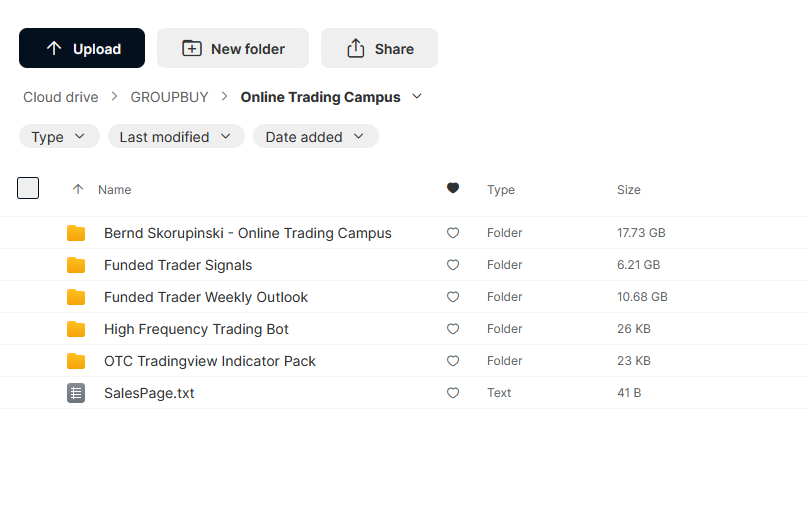The height and width of the screenshot is (508, 808).
Task: Select Funded Trader Weekly Outlook name
Action: click(206, 297)
